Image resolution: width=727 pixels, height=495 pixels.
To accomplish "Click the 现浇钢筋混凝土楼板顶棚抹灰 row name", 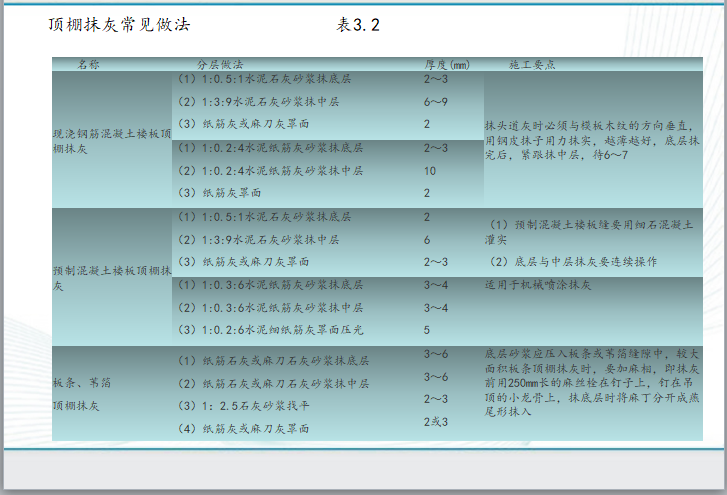I will pos(111,140).
